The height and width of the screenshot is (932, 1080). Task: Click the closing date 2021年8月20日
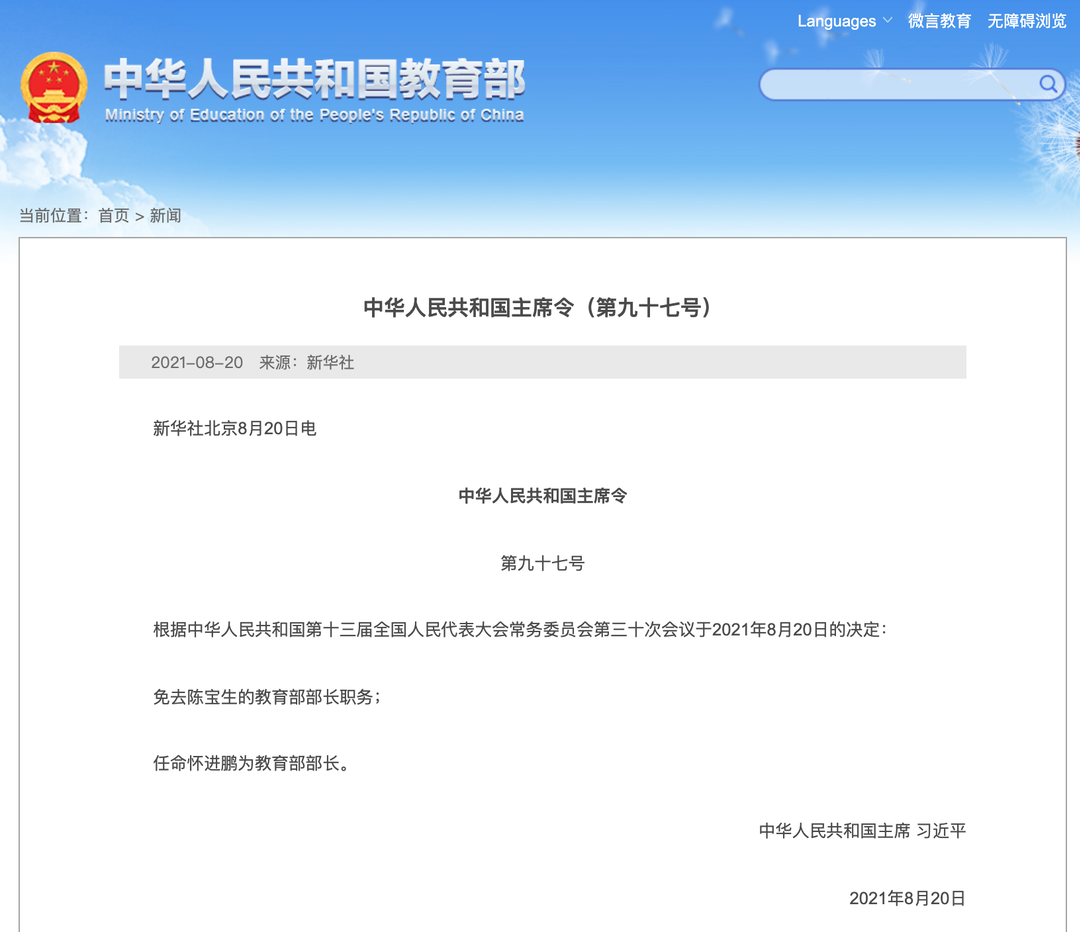(907, 898)
